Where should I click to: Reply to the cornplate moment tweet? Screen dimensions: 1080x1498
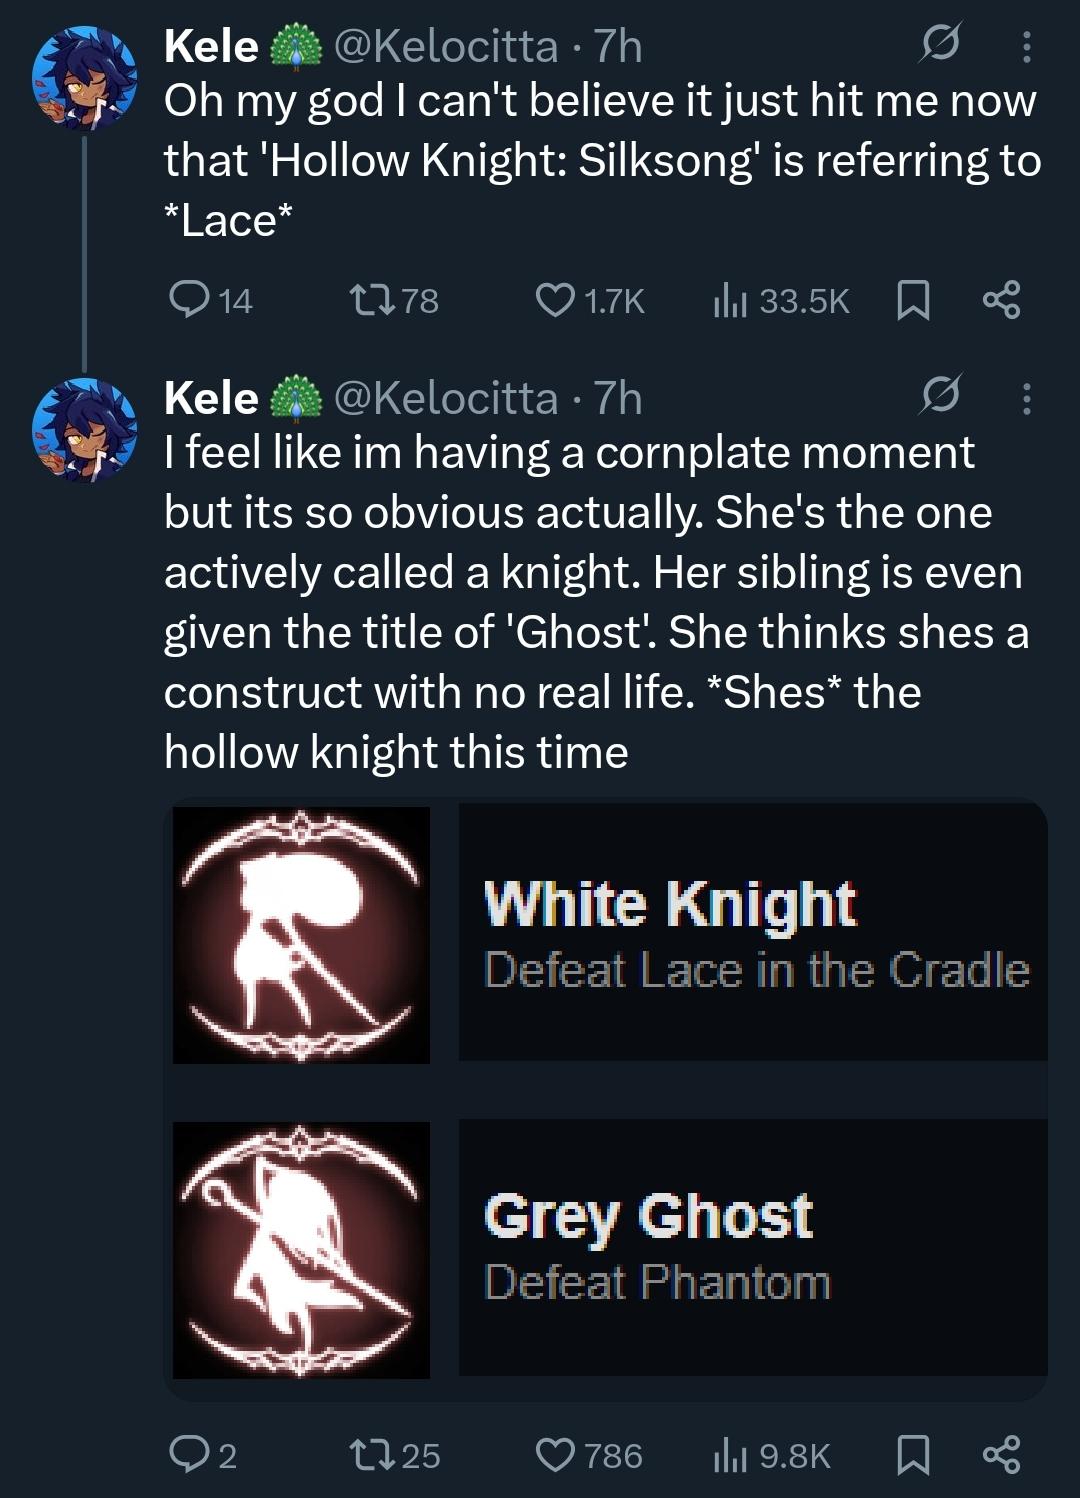click(x=186, y=1454)
